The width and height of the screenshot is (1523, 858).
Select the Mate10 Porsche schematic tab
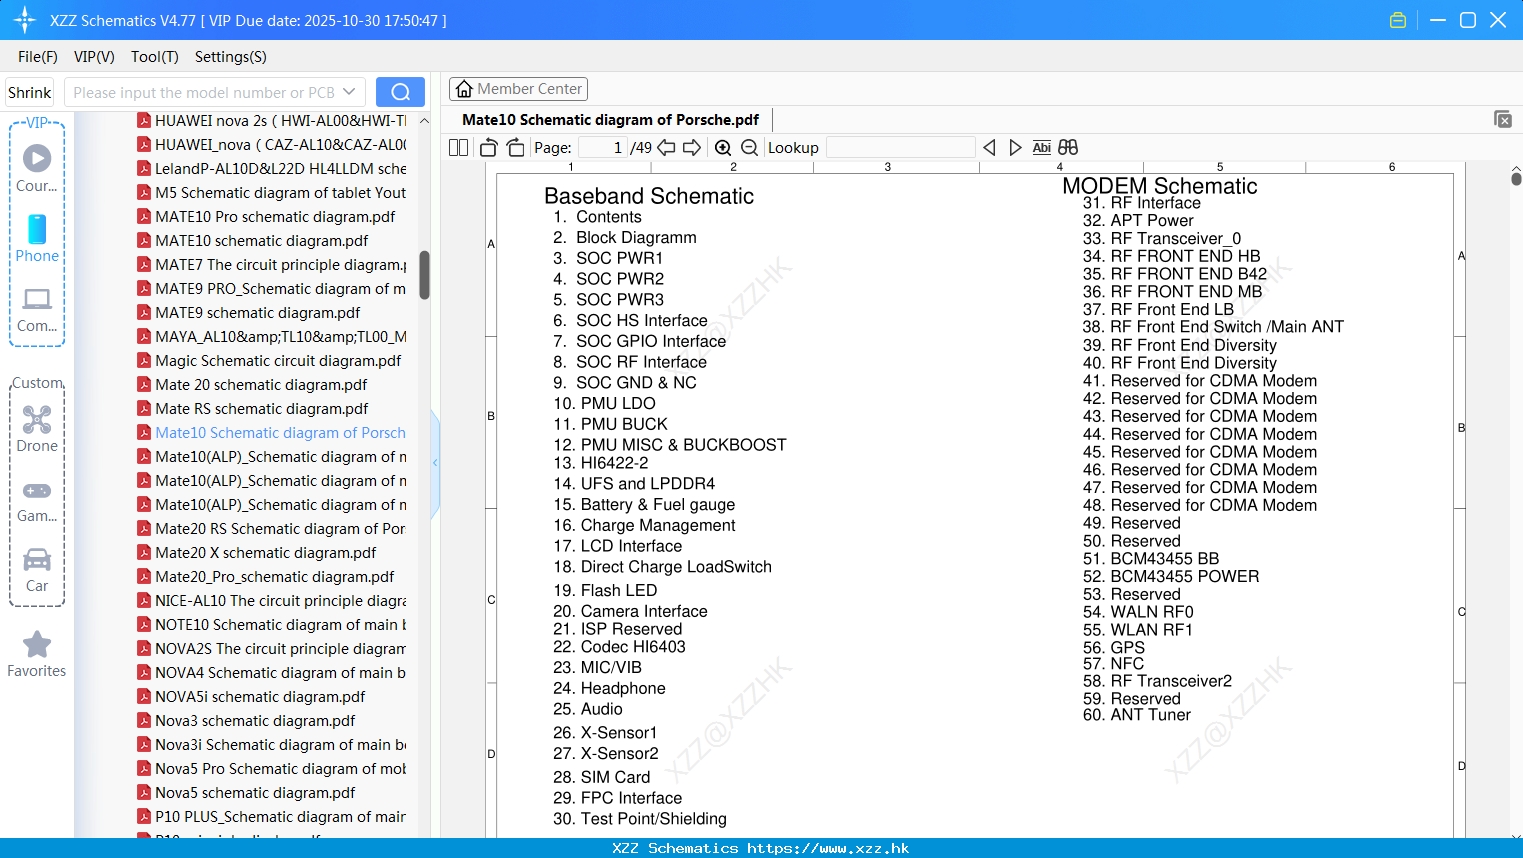(610, 120)
